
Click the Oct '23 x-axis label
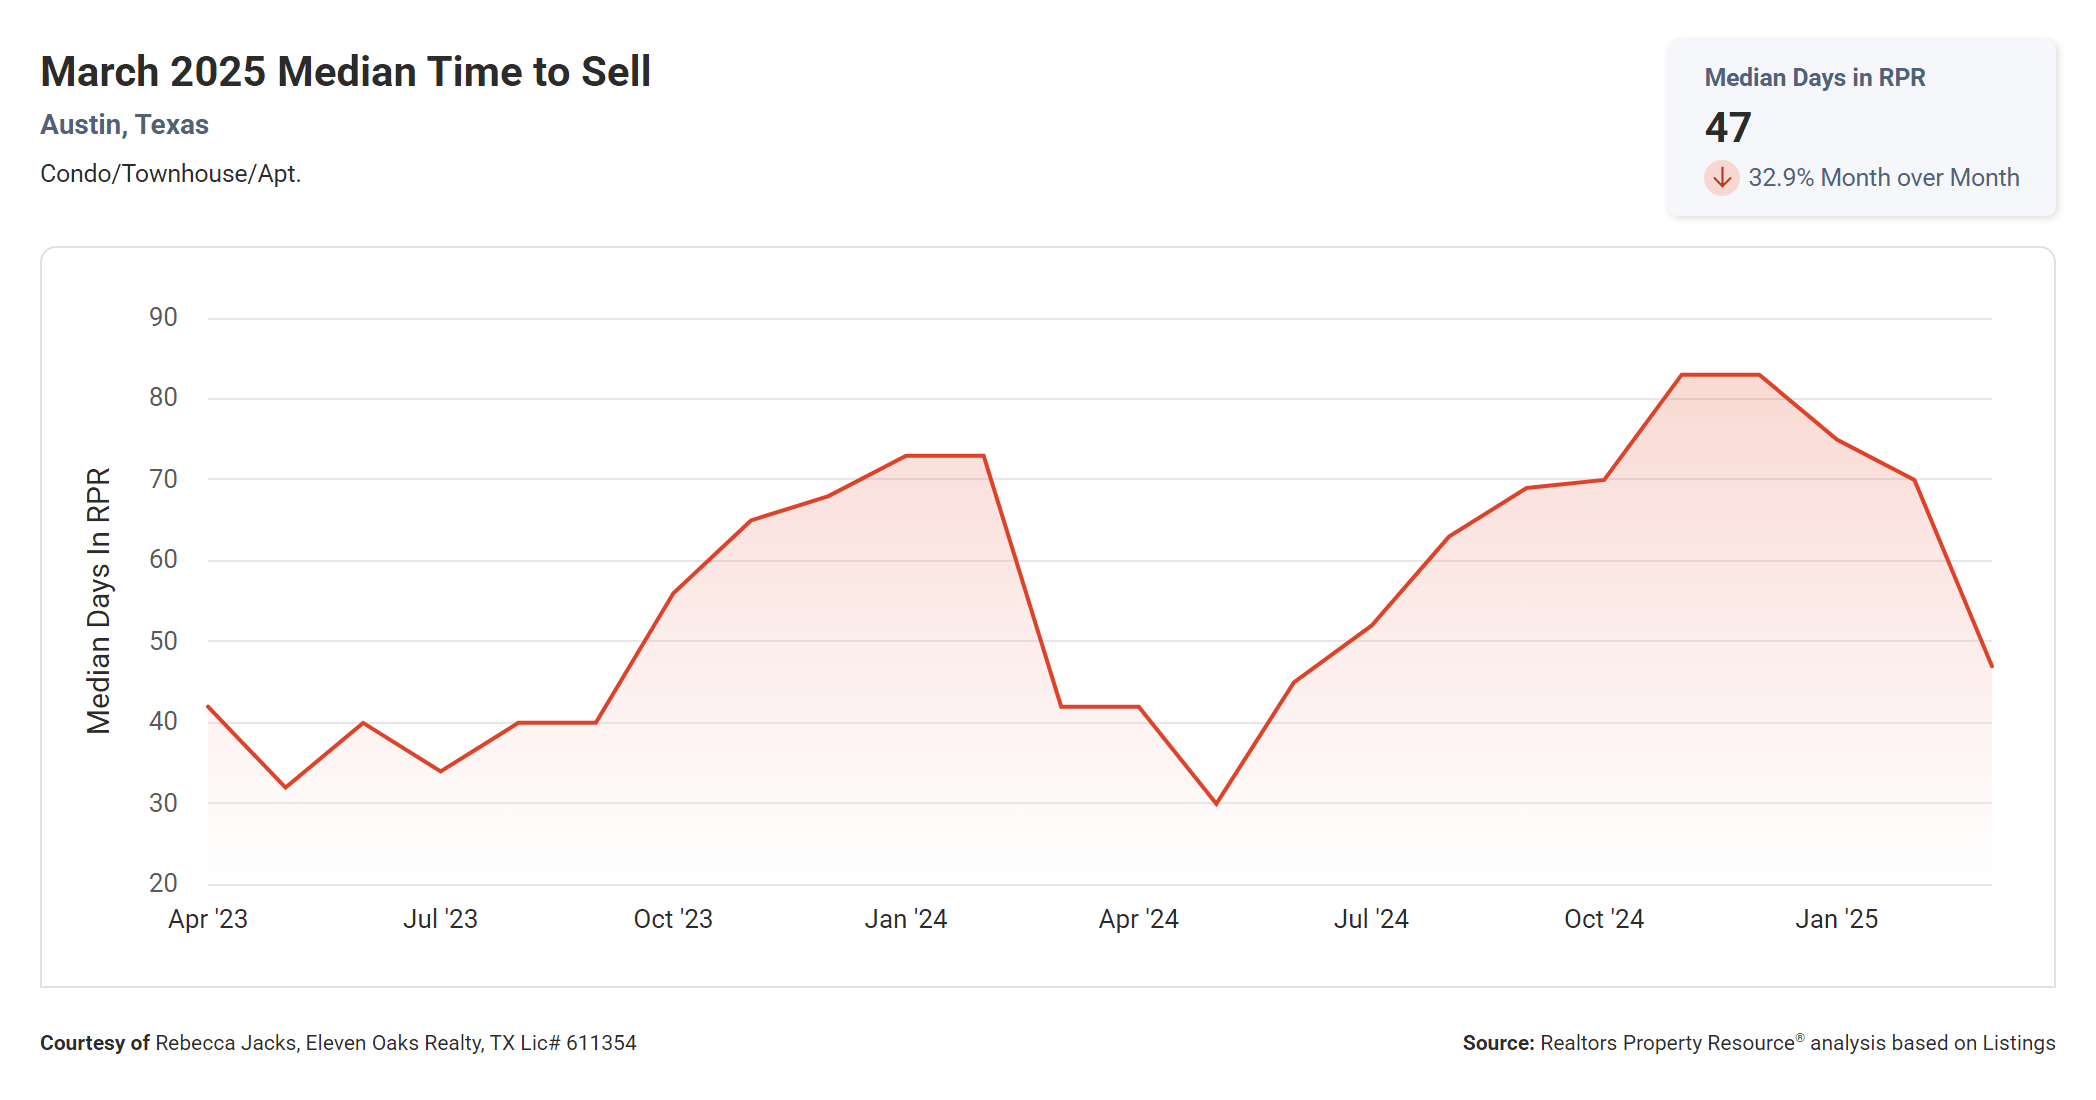point(673,919)
